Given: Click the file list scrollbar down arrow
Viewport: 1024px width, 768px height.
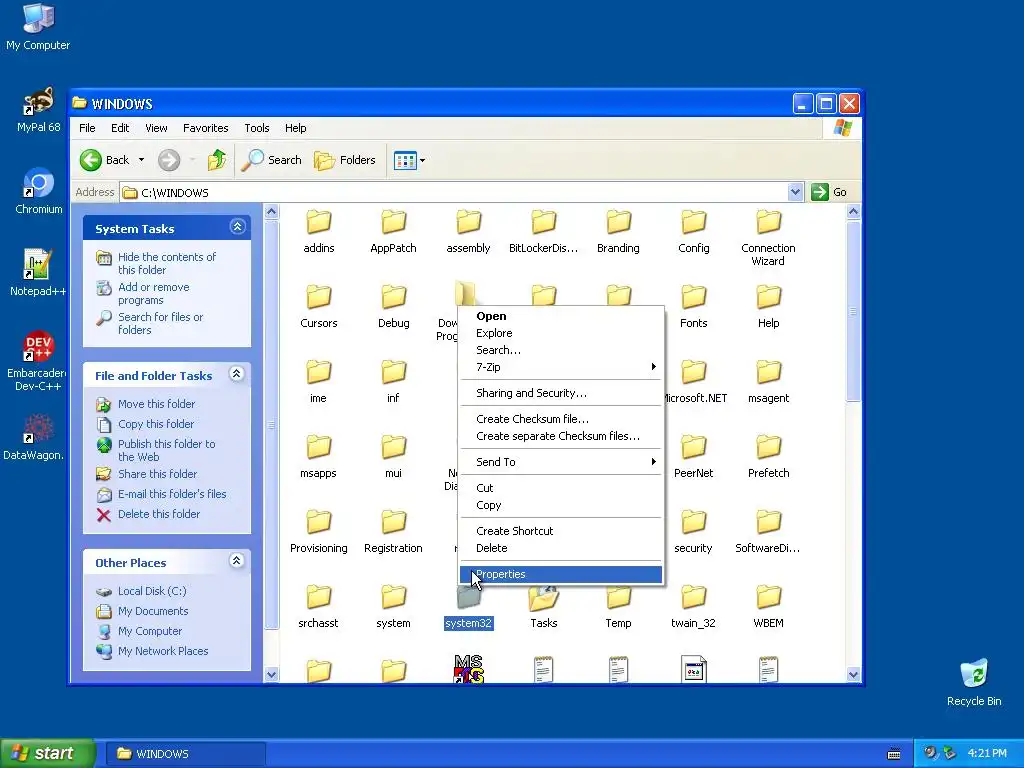Looking at the screenshot, I should pyautogui.click(x=853, y=675).
